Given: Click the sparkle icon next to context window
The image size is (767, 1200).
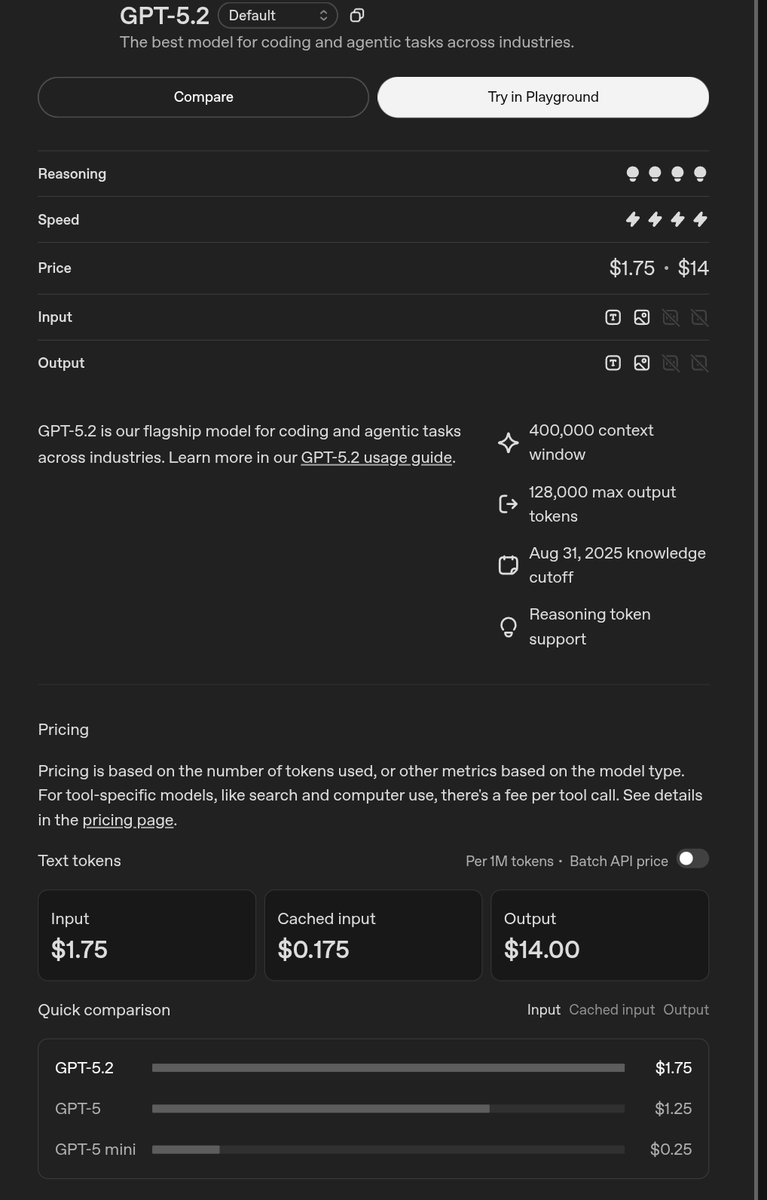Looking at the screenshot, I should point(508,442).
